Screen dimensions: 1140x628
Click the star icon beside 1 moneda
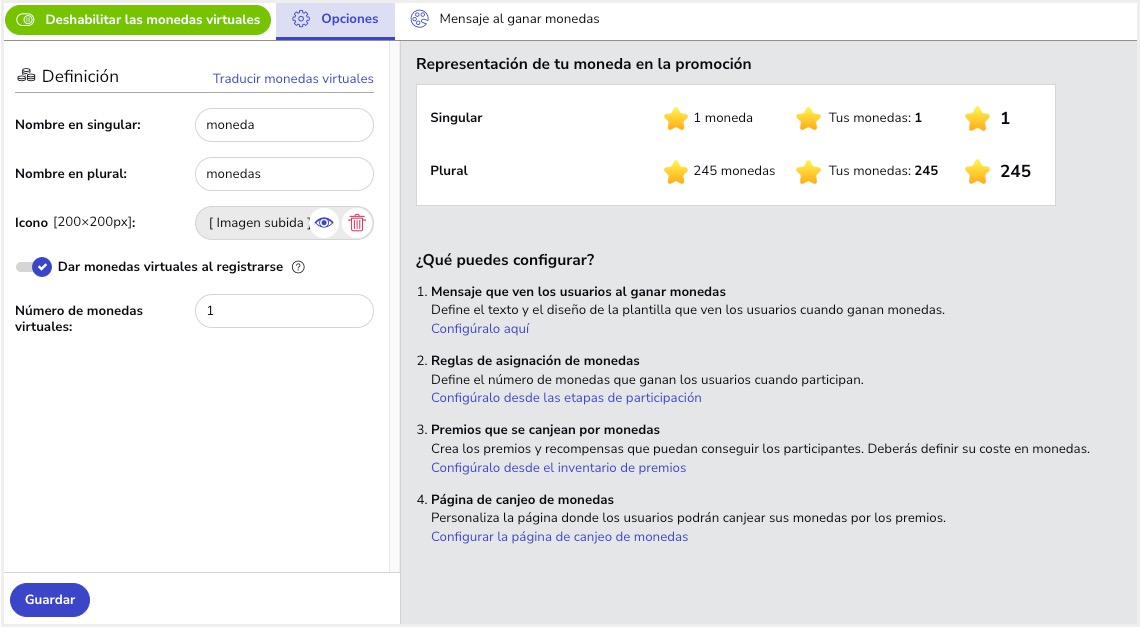coord(676,118)
